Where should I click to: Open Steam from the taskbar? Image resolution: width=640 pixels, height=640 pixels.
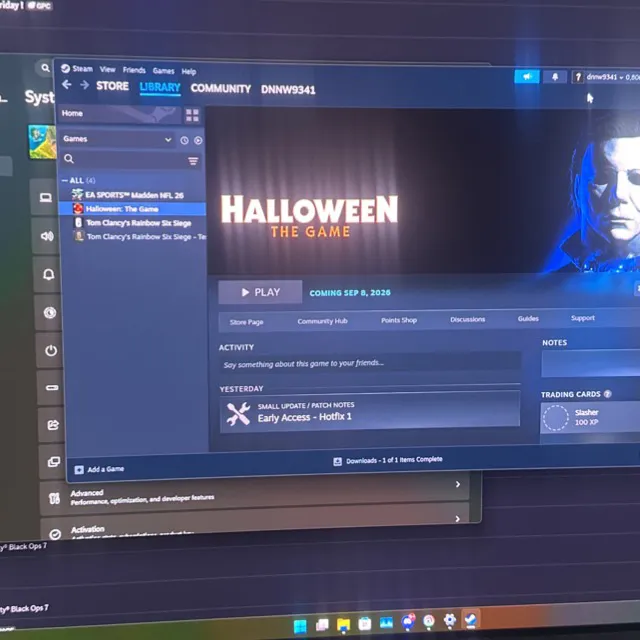click(471, 619)
